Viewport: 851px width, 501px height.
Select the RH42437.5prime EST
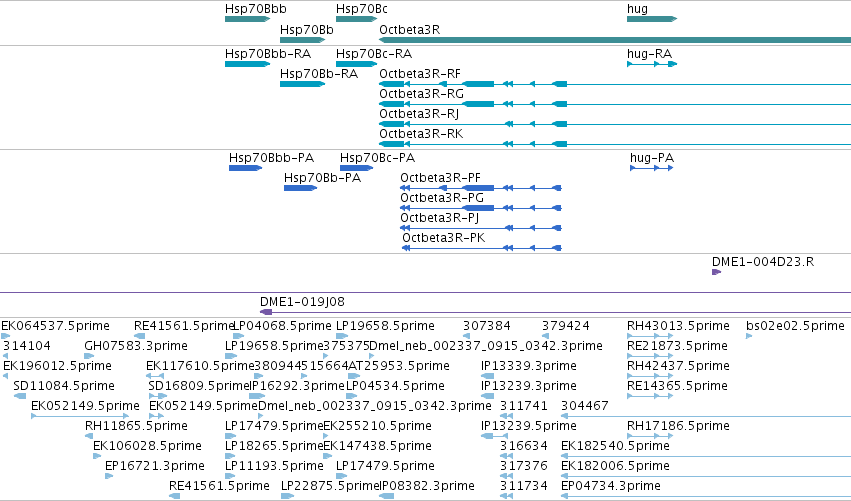point(650,376)
